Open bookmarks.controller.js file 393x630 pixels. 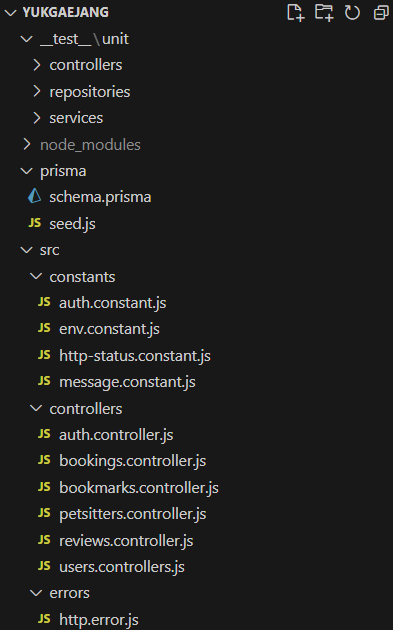(x=139, y=487)
